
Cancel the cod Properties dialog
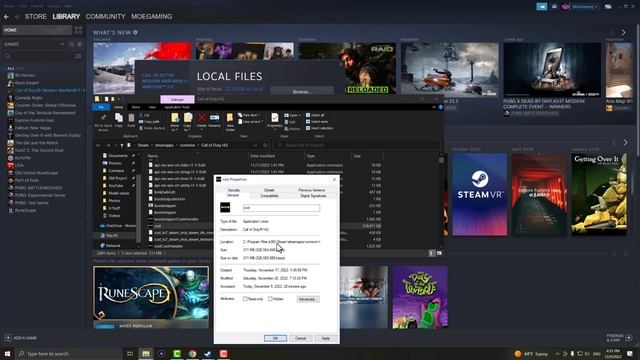(x=300, y=338)
